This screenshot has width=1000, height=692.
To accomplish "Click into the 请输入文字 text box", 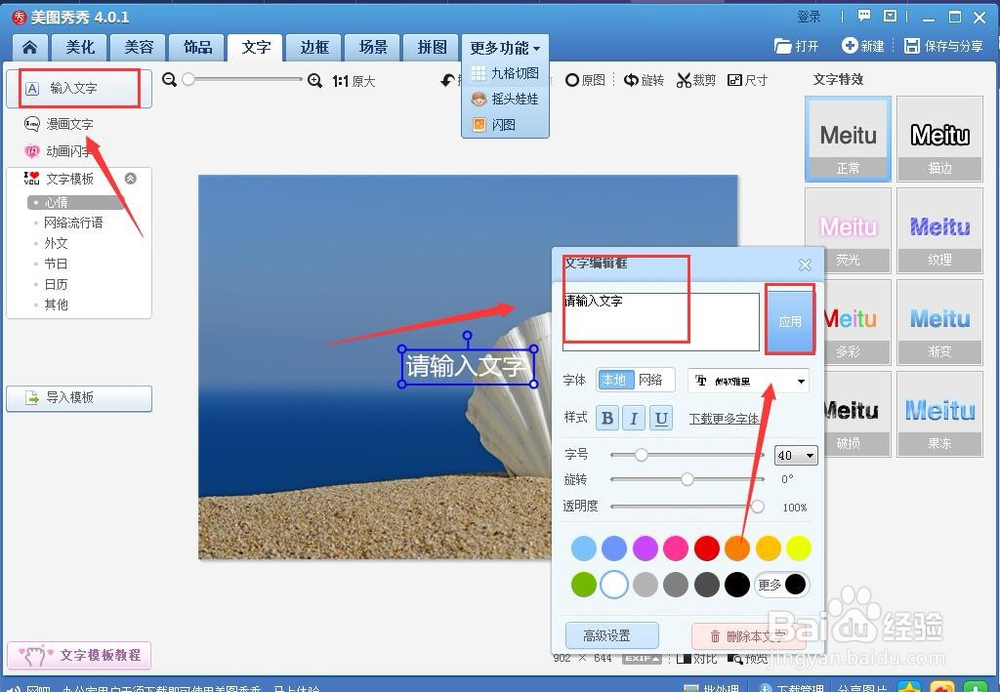I will click(x=661, y=321).
